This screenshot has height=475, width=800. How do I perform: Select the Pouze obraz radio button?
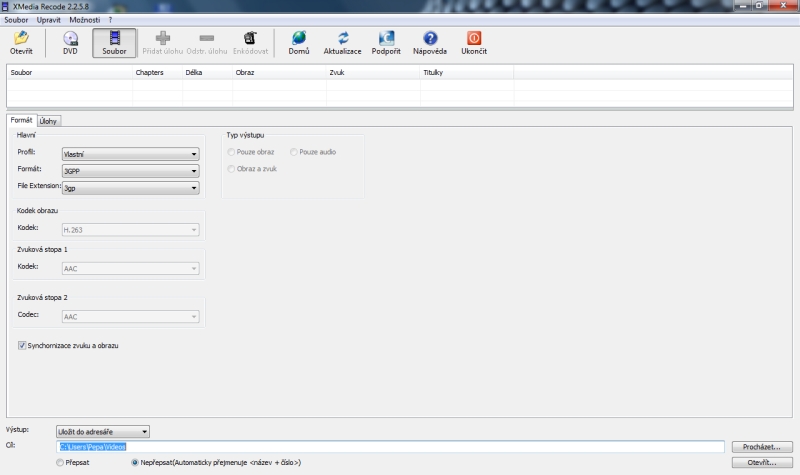(231, 152)
